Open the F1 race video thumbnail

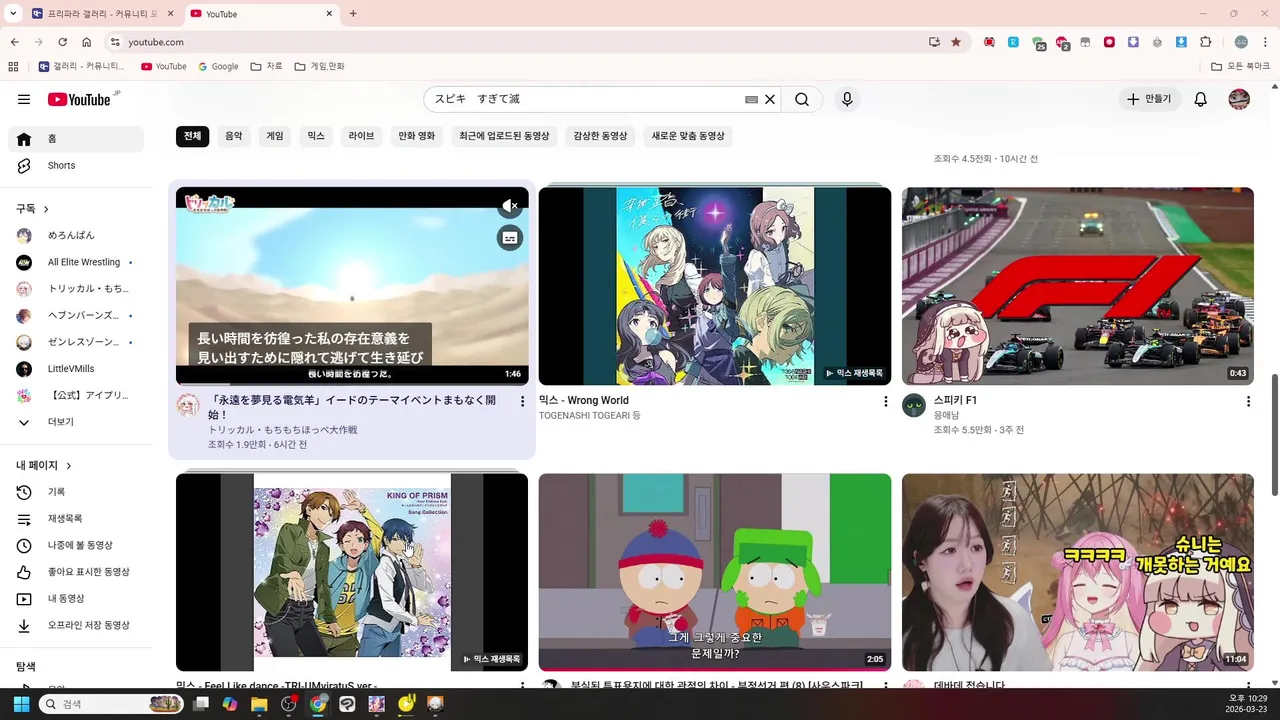(1078, 286)
